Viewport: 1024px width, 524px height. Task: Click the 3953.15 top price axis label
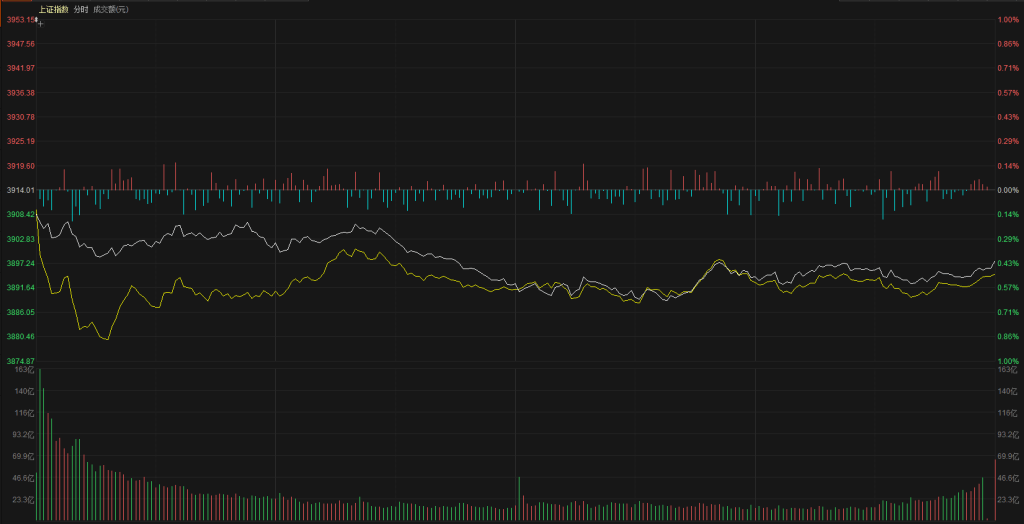coord(19,20)
